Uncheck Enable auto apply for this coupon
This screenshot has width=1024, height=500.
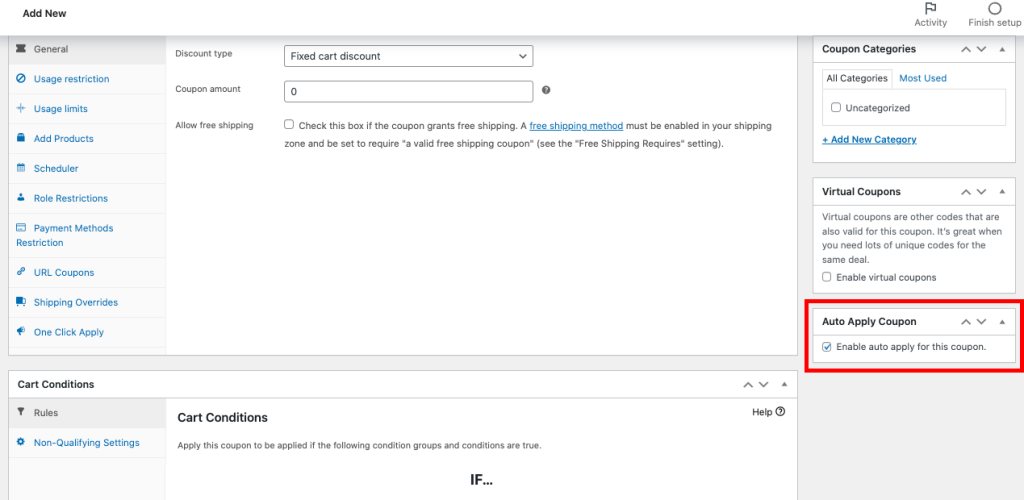click(827, 347)
